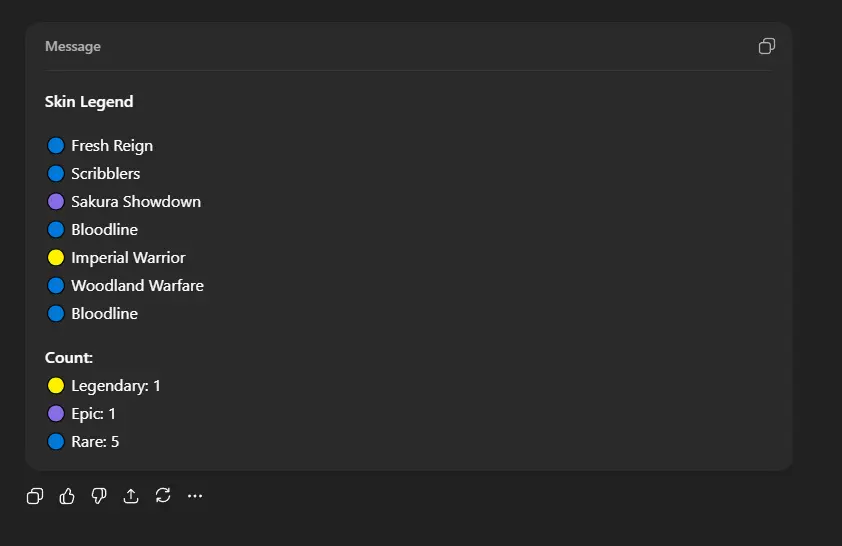The image size is (842, 546).
Task: Click the Message label in the header
Action: coord(73,47)
